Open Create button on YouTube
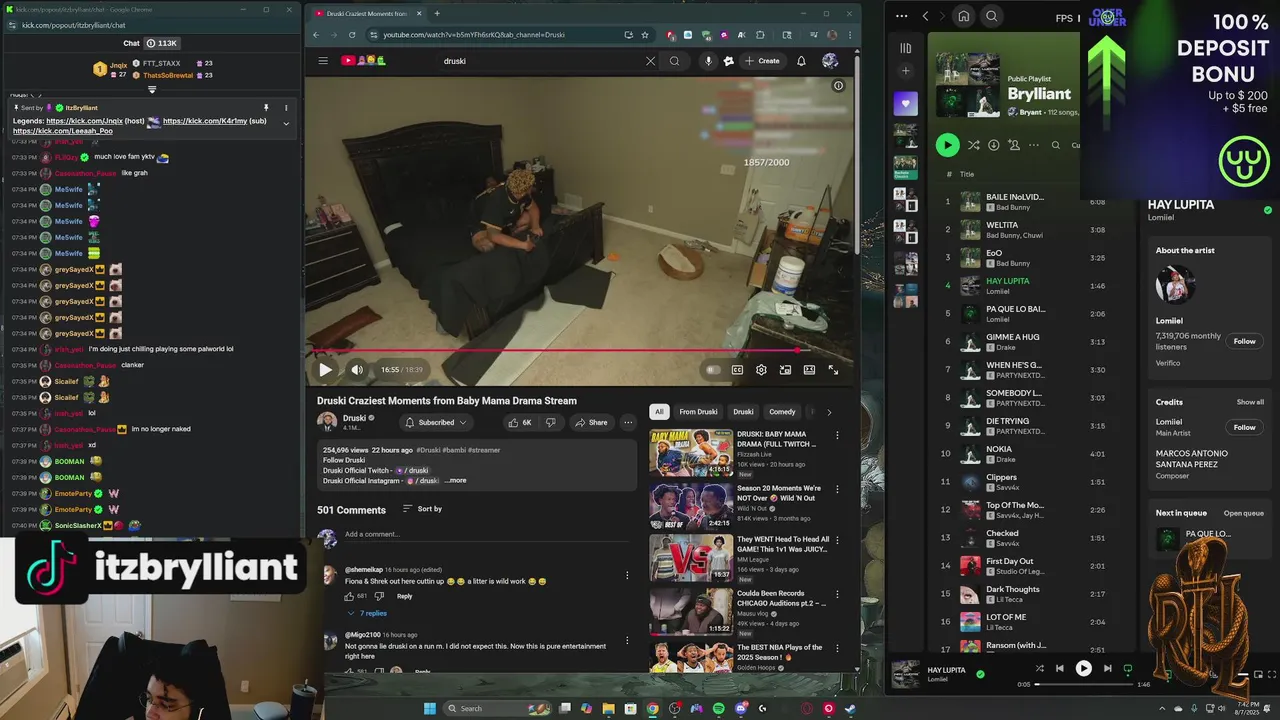1280x720 pixels. click(x=762, y=61)
